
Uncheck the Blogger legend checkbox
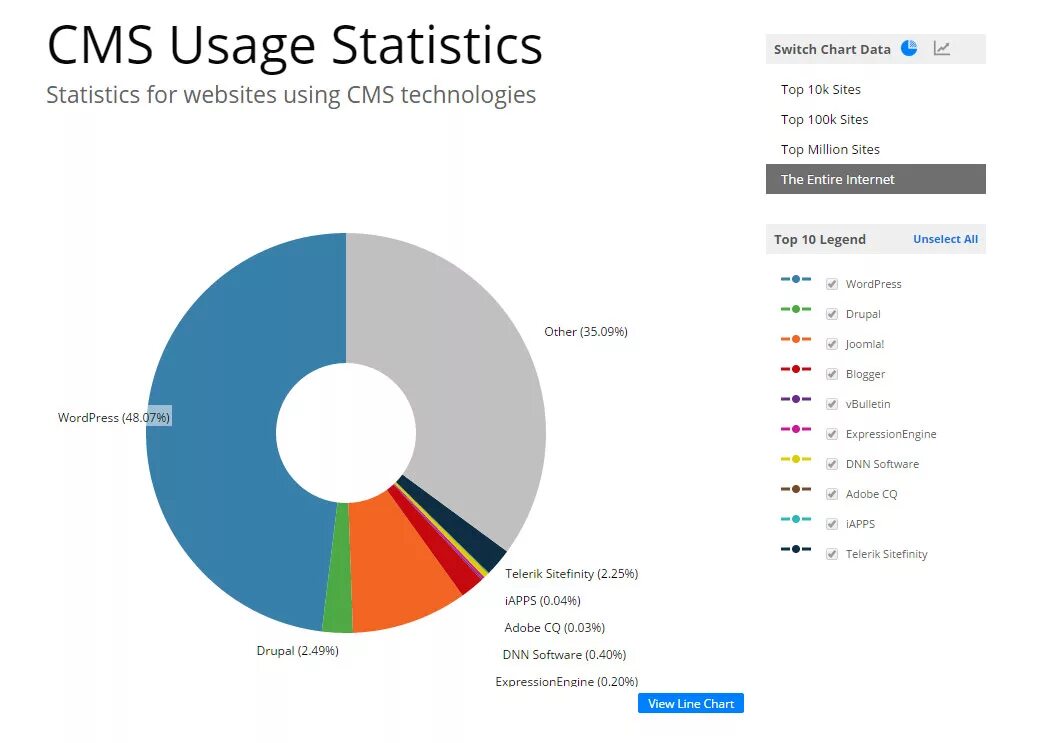tap(831, 374)
